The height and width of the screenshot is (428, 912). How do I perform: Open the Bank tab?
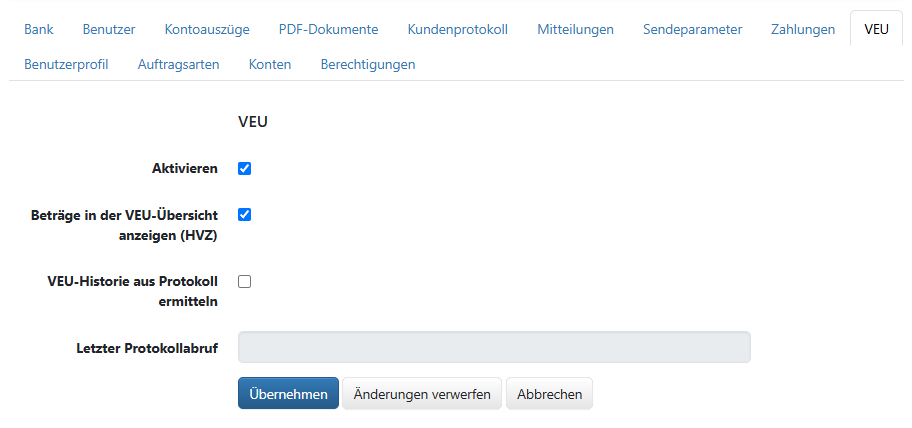coord(38,29)
